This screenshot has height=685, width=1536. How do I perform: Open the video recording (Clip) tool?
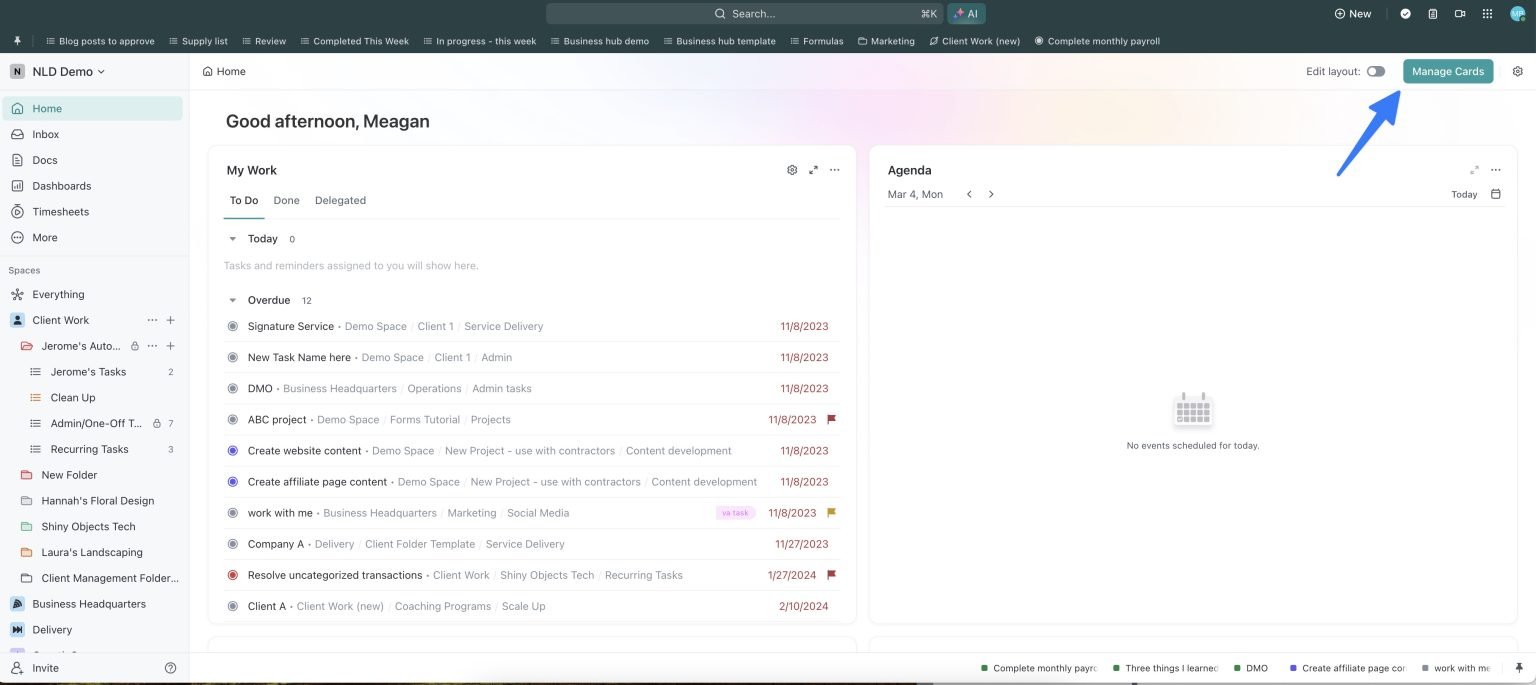1461,13
